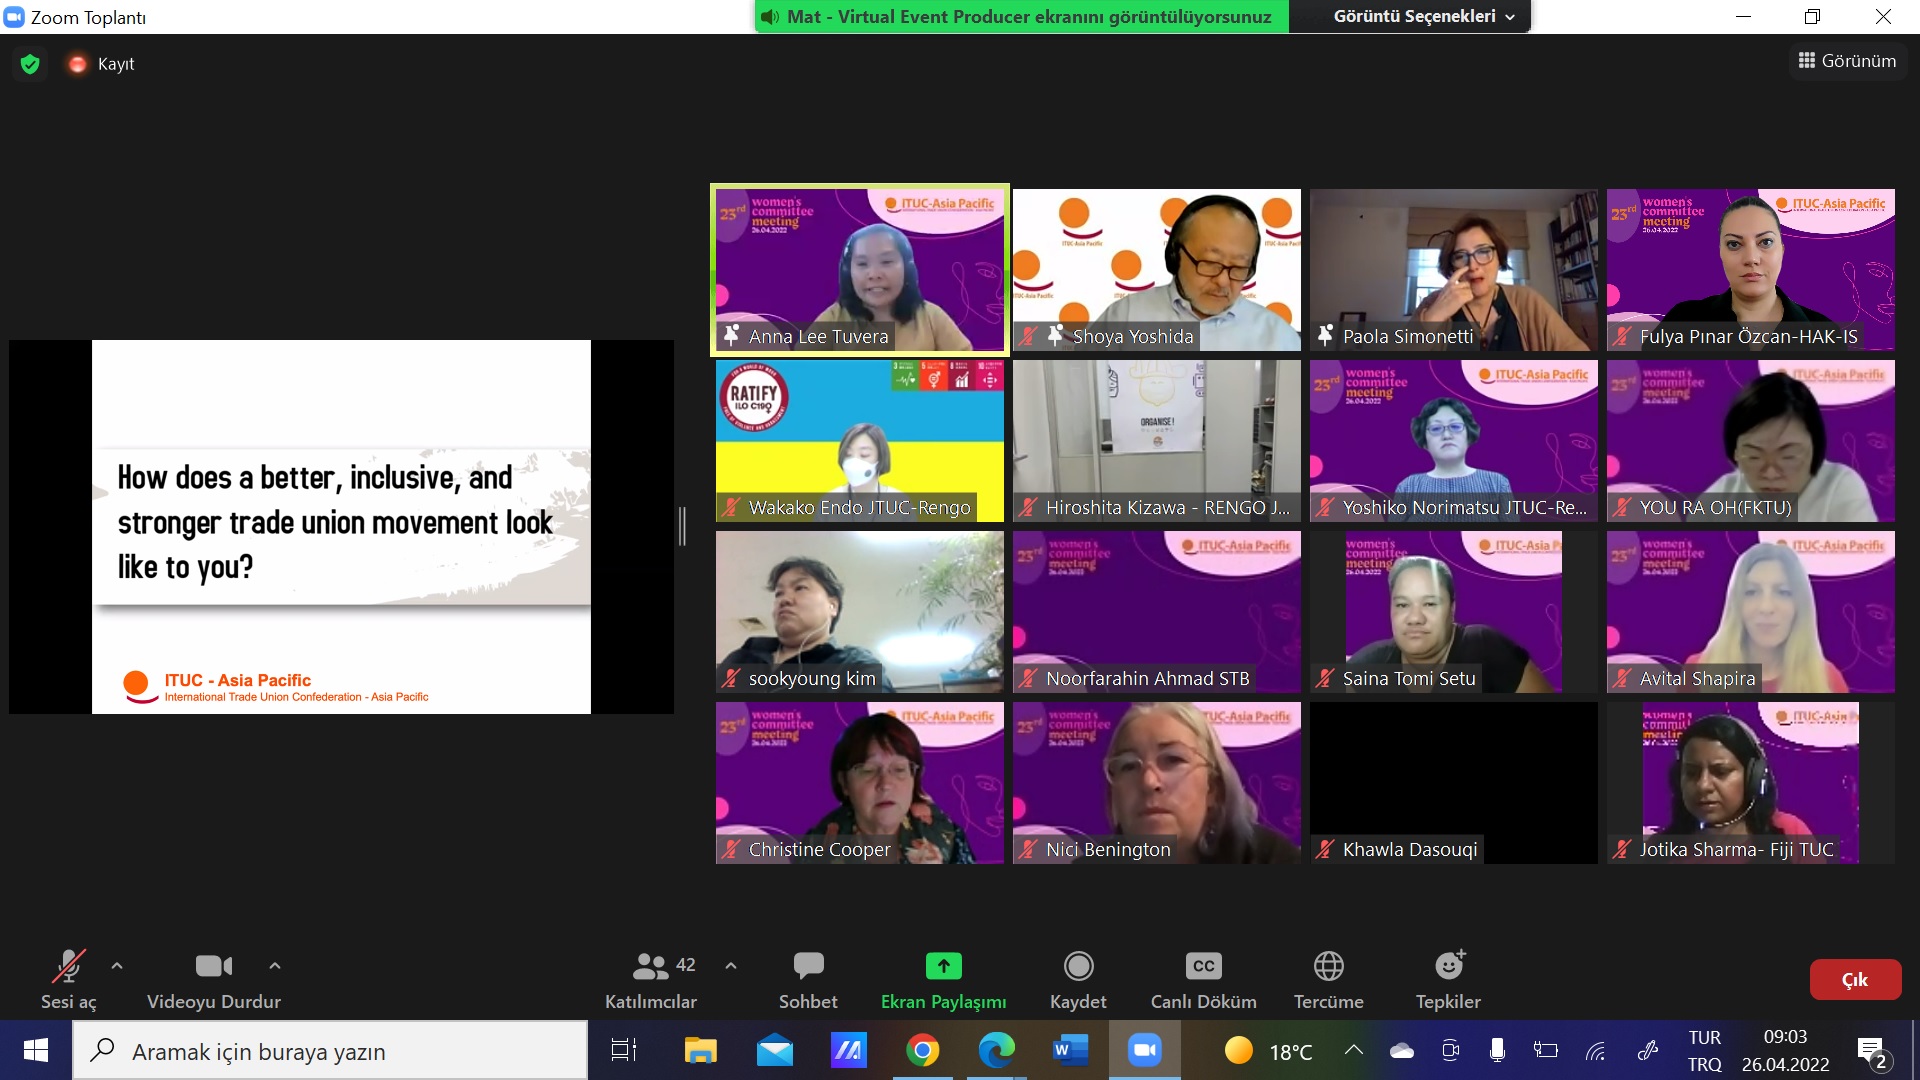Stop video with Videoyu Durdur button

[213, 979]
